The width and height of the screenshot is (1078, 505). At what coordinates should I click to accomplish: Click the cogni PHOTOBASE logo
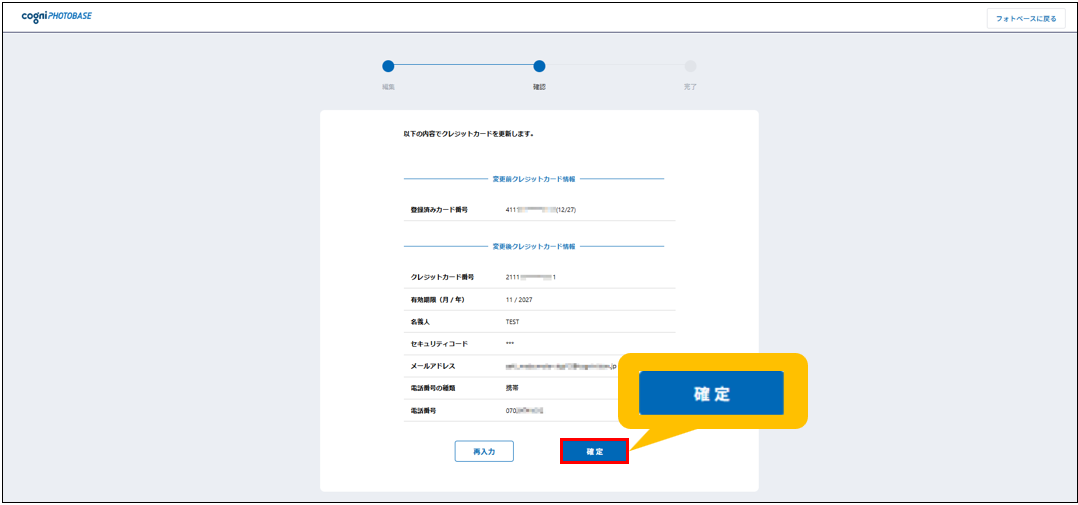56,17
